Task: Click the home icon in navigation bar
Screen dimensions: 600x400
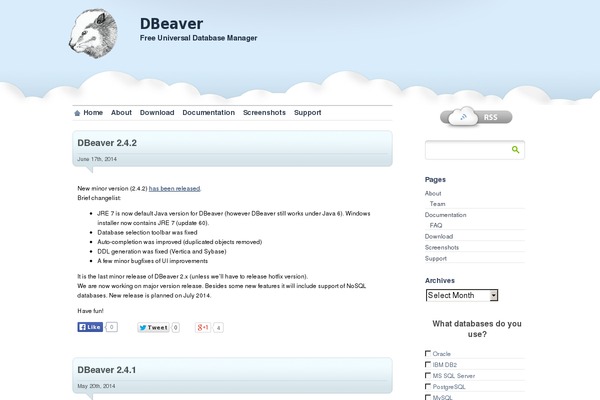Action: tap(77, 113)
